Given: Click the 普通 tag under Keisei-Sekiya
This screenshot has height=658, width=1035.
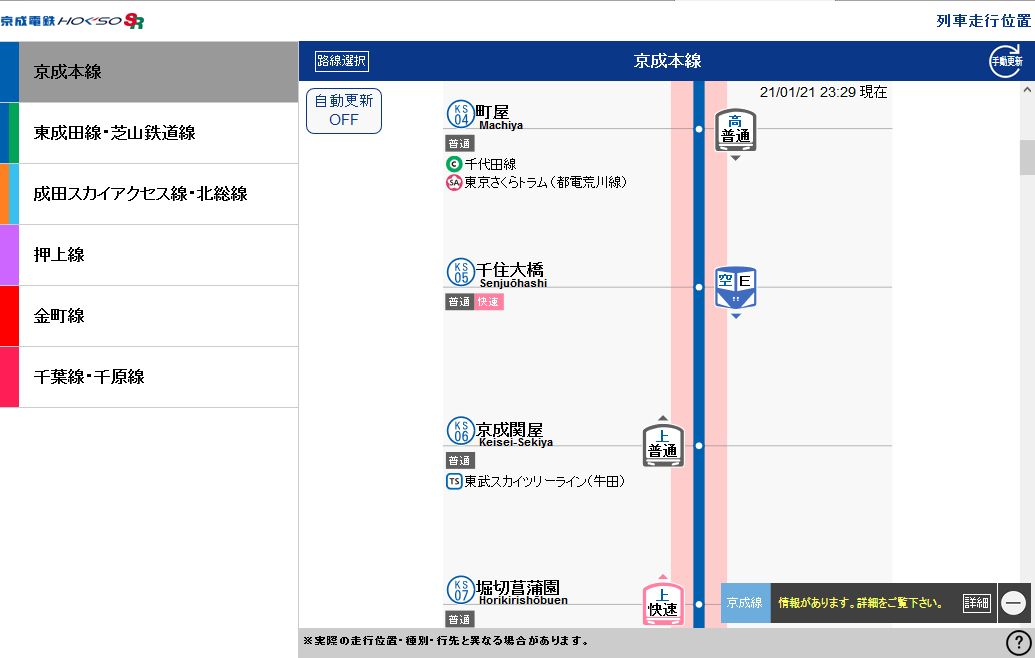Looking at the screenshot, I should coord(459,460).
